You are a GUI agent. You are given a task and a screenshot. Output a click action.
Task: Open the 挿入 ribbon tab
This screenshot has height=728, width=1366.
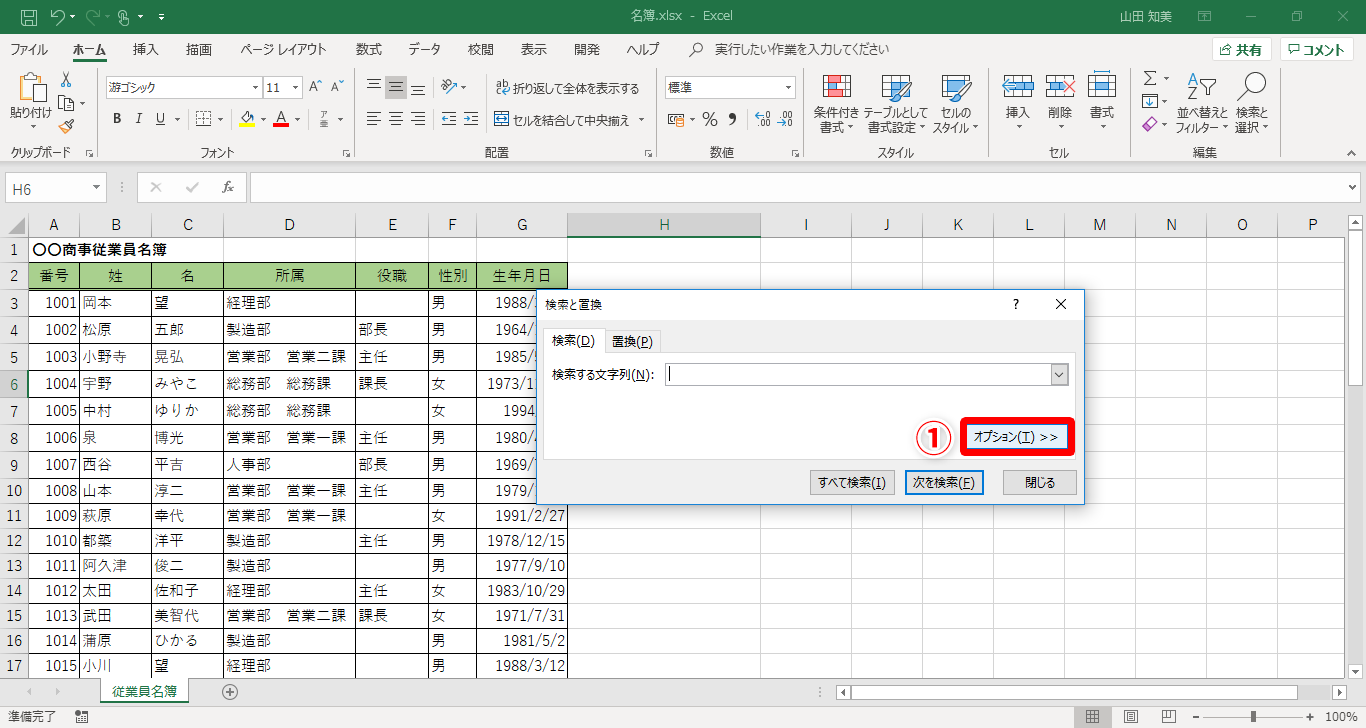(x=146, y=49)
